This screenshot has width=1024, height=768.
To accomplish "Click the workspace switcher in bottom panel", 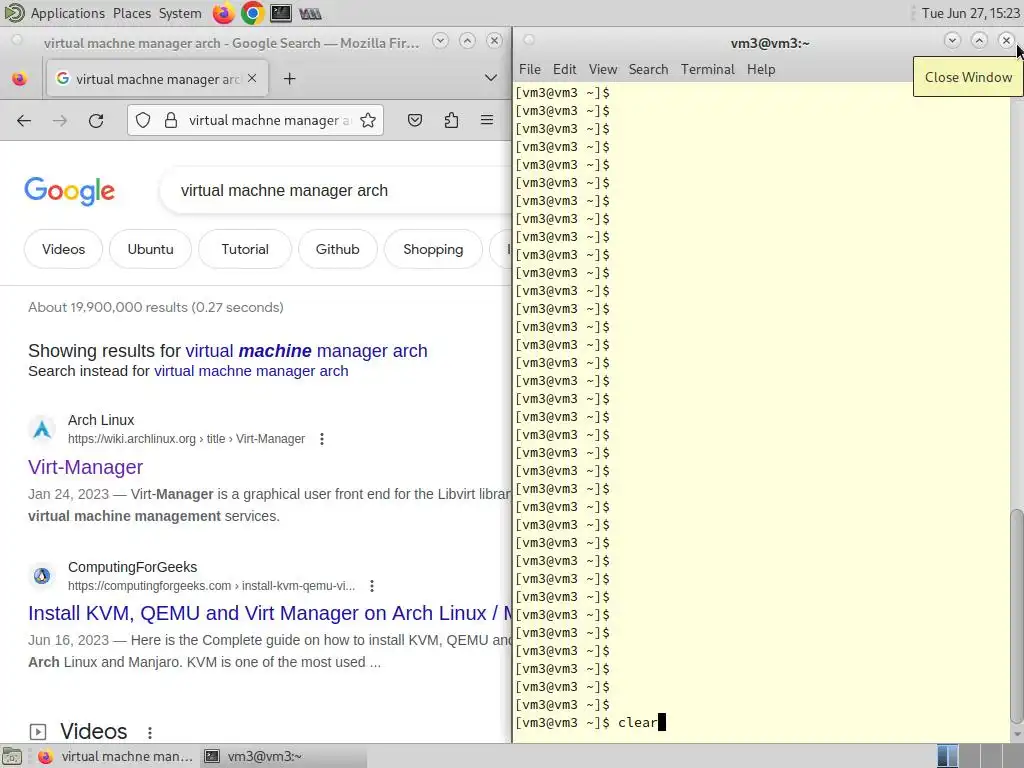I will coord(979,756).
